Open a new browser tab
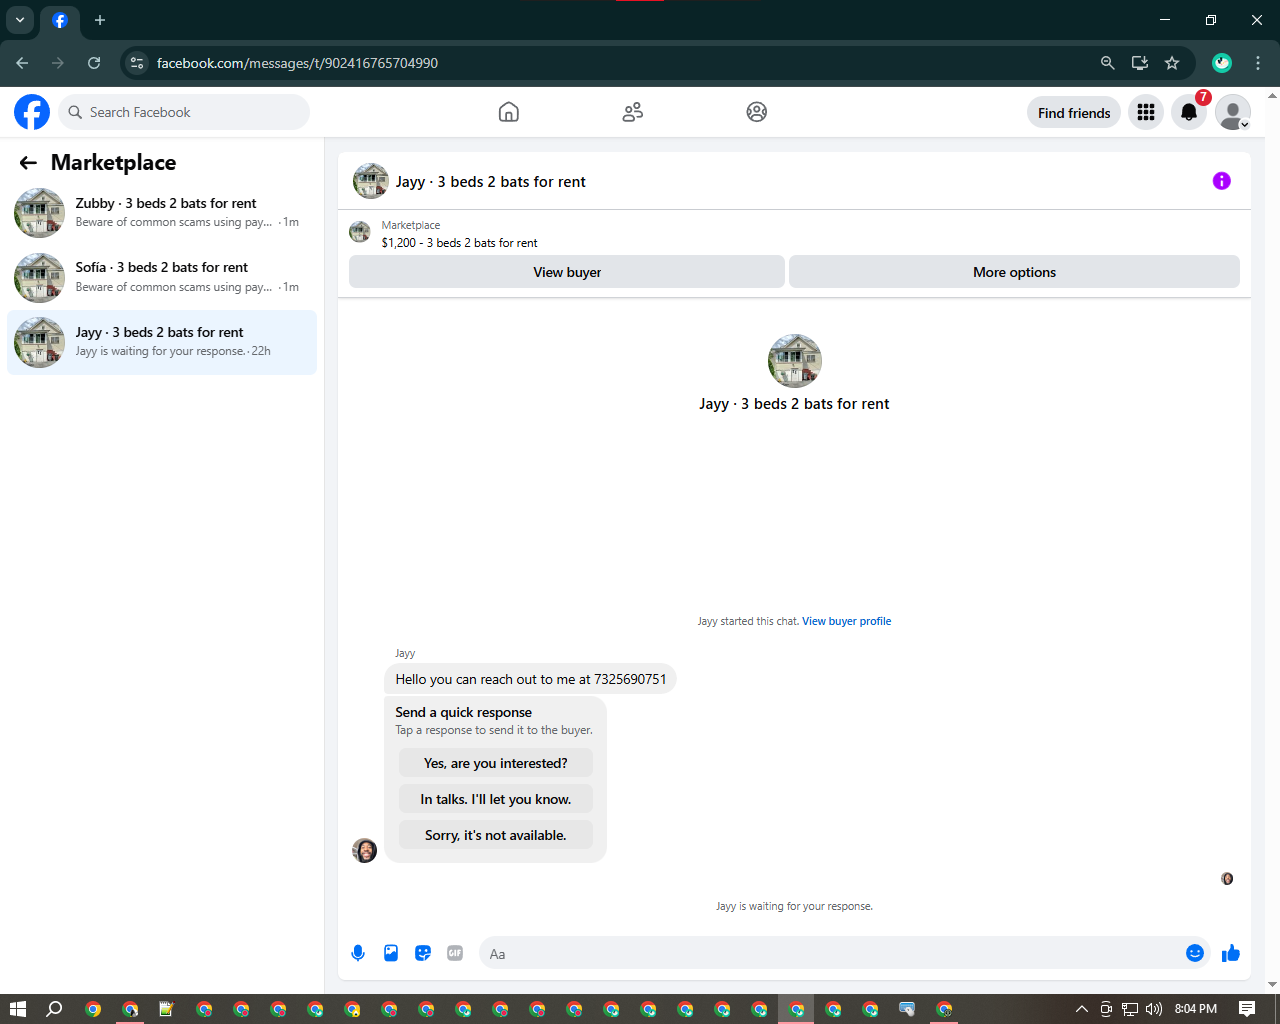 coord(100,20)
